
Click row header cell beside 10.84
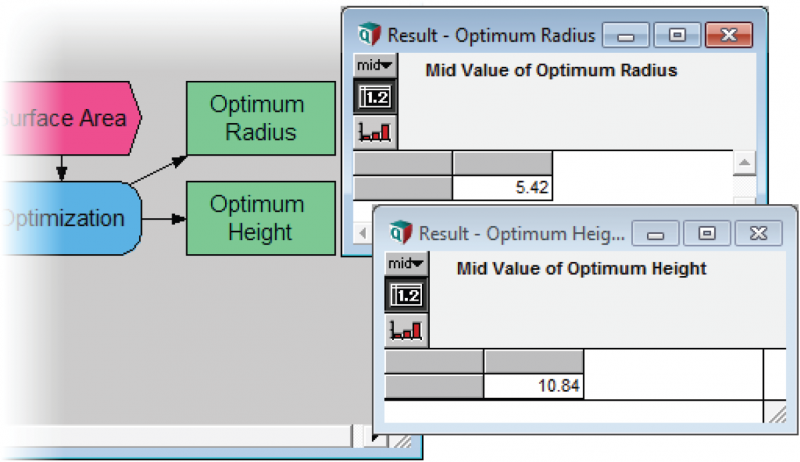[x=434, y=386]
